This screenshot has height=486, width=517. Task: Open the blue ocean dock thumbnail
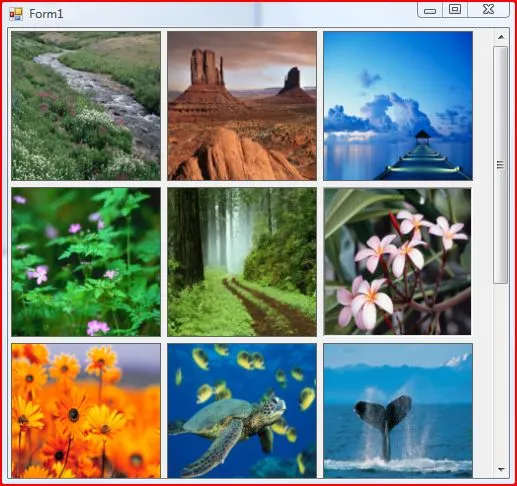click(398, 106)
